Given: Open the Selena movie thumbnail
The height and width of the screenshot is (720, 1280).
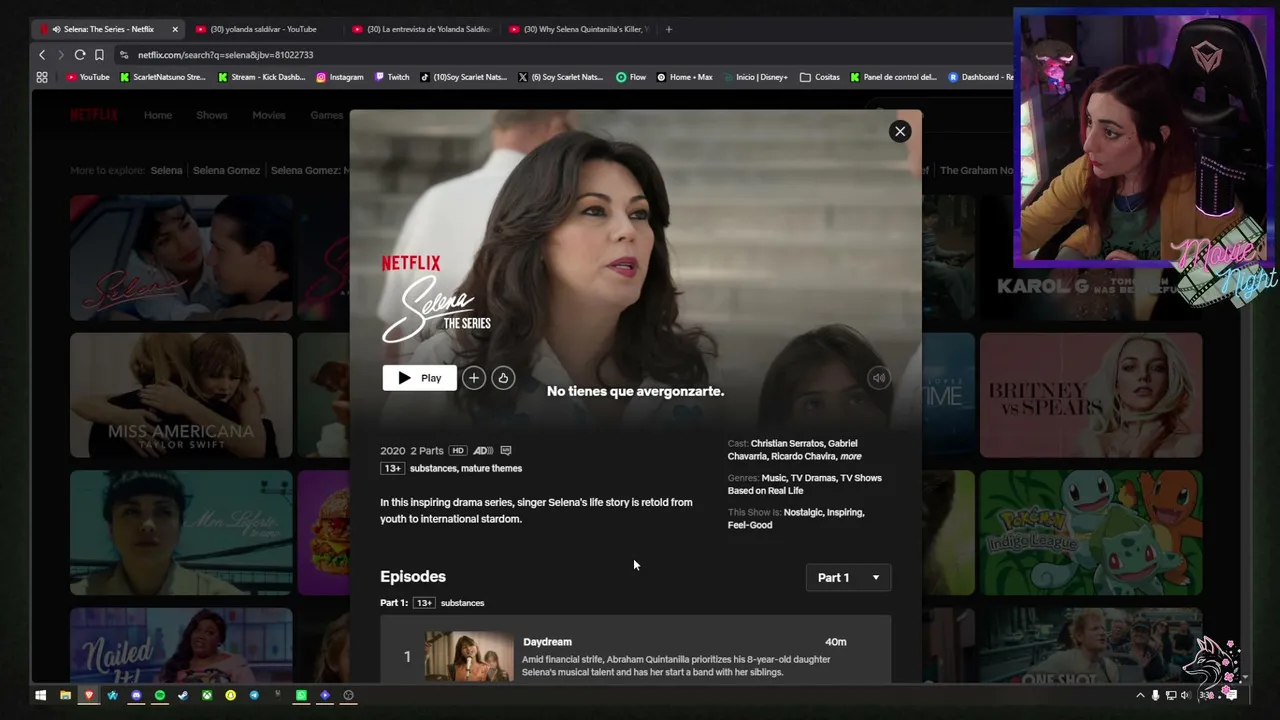Looking at the screenshot, I should tap(181, 258).
